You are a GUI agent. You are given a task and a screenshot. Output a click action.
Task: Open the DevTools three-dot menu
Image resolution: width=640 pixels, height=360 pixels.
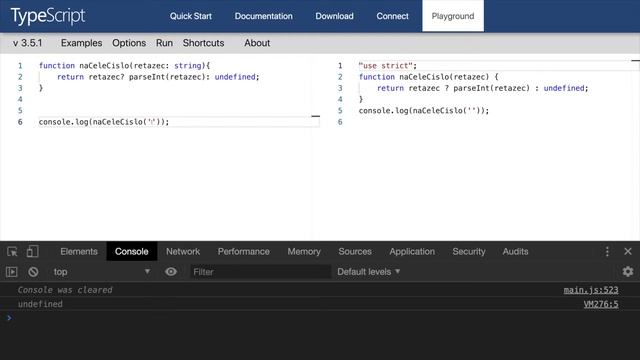pos(607,251)
